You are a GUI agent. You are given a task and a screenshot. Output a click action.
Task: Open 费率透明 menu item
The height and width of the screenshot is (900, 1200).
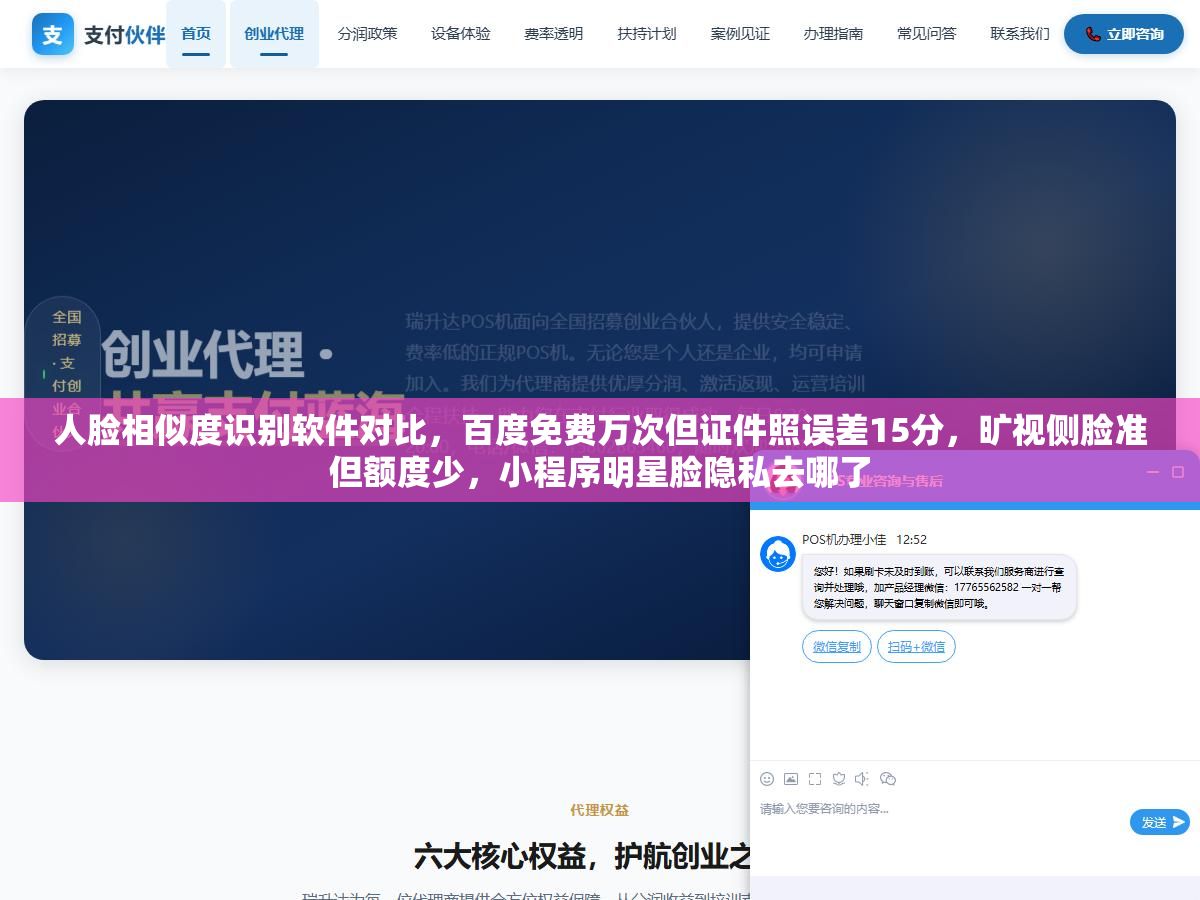click(553, 34)
